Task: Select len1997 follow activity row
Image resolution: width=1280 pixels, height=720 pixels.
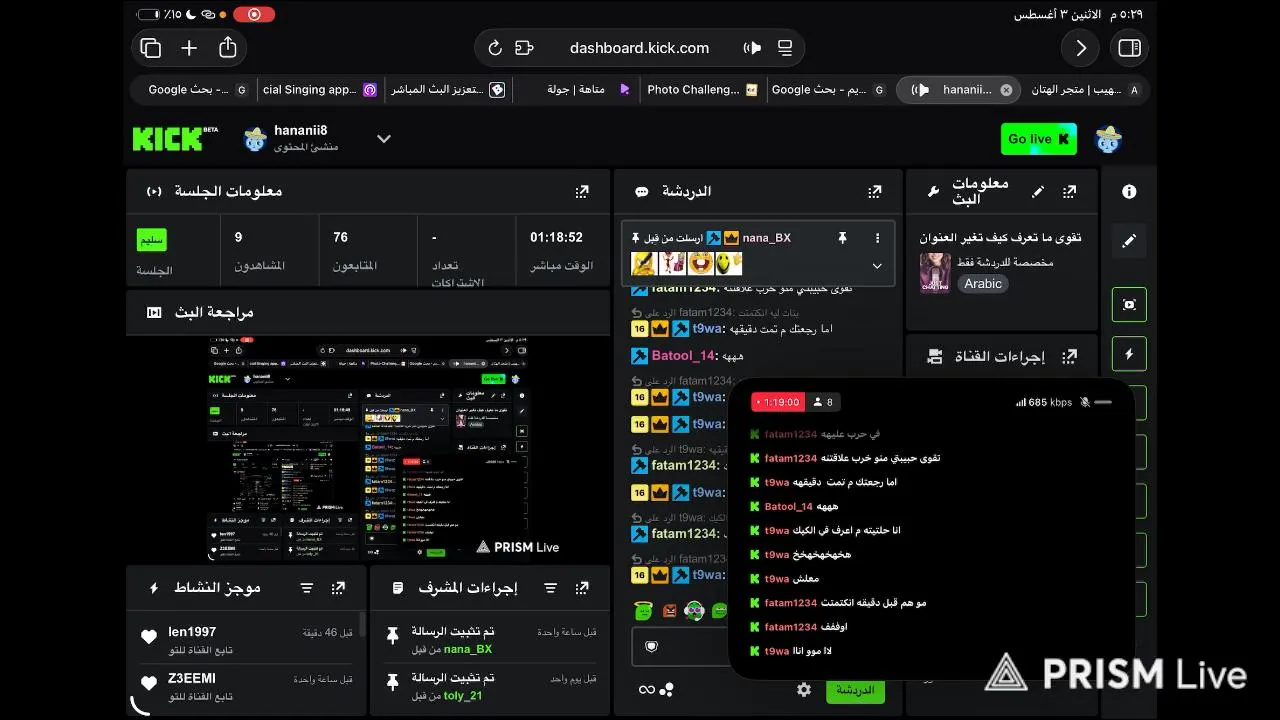Action: click(246, 641)
